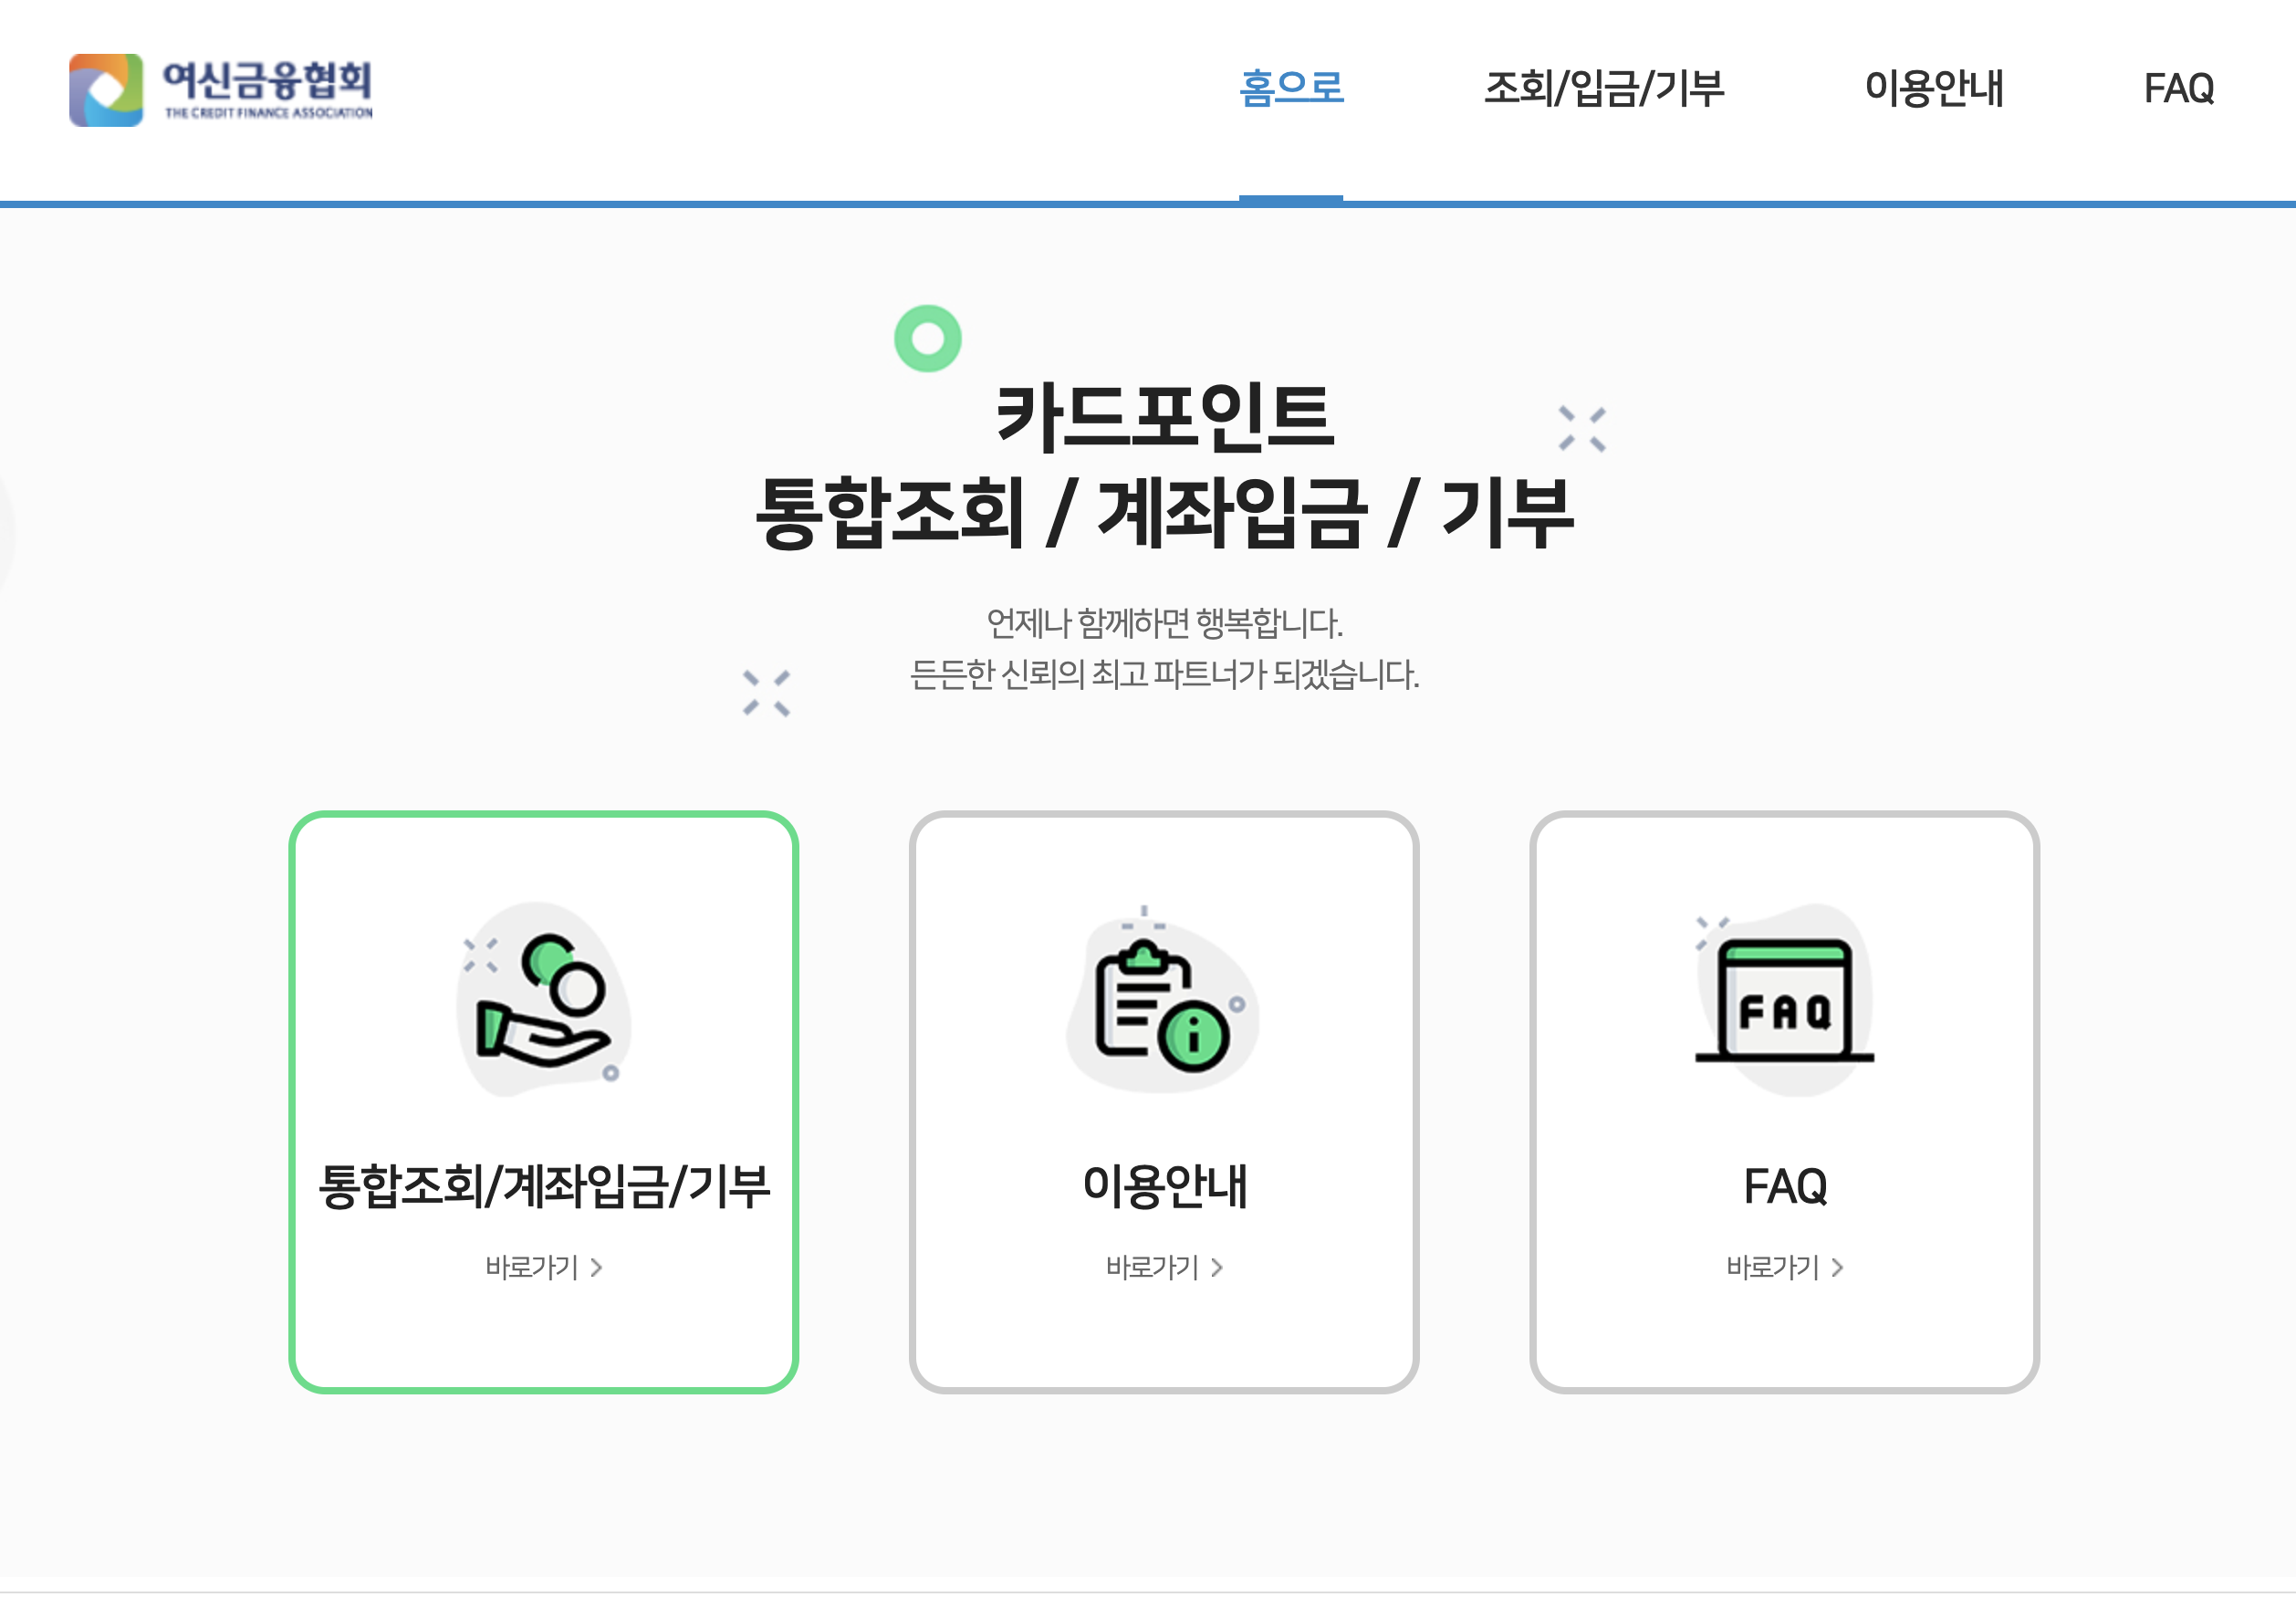Screen dimensions: 2296x1597
Task: Click the hand-with-coins icon
Action: 543,1000
